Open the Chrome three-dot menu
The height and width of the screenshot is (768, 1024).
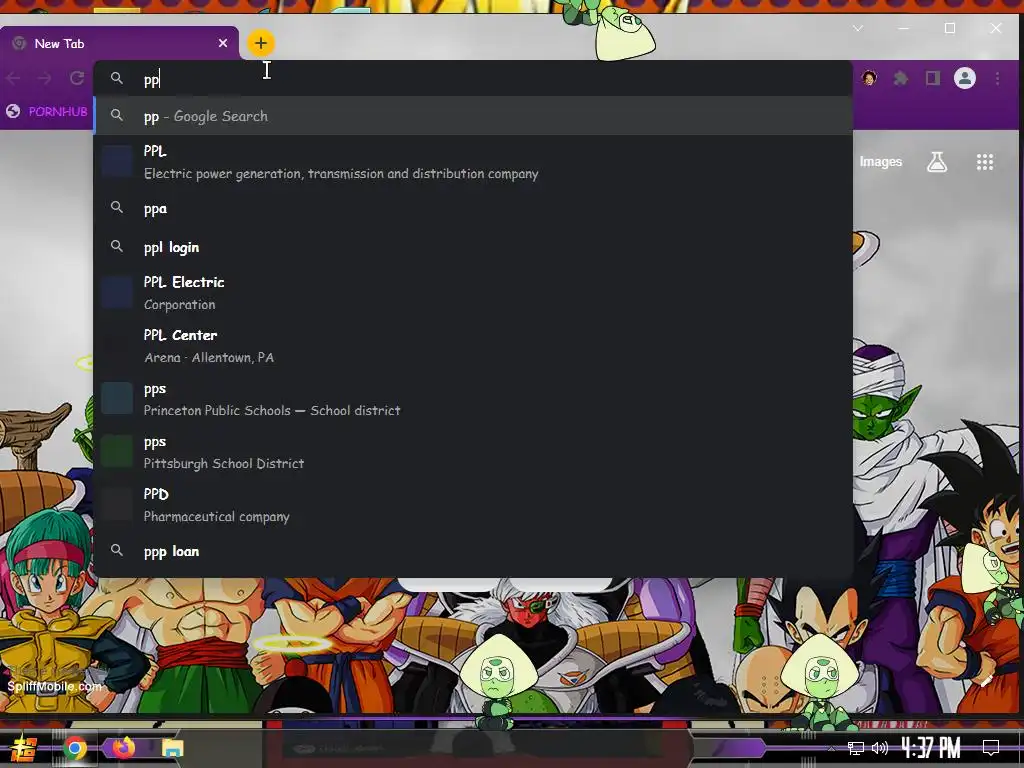tap(997, 78)
